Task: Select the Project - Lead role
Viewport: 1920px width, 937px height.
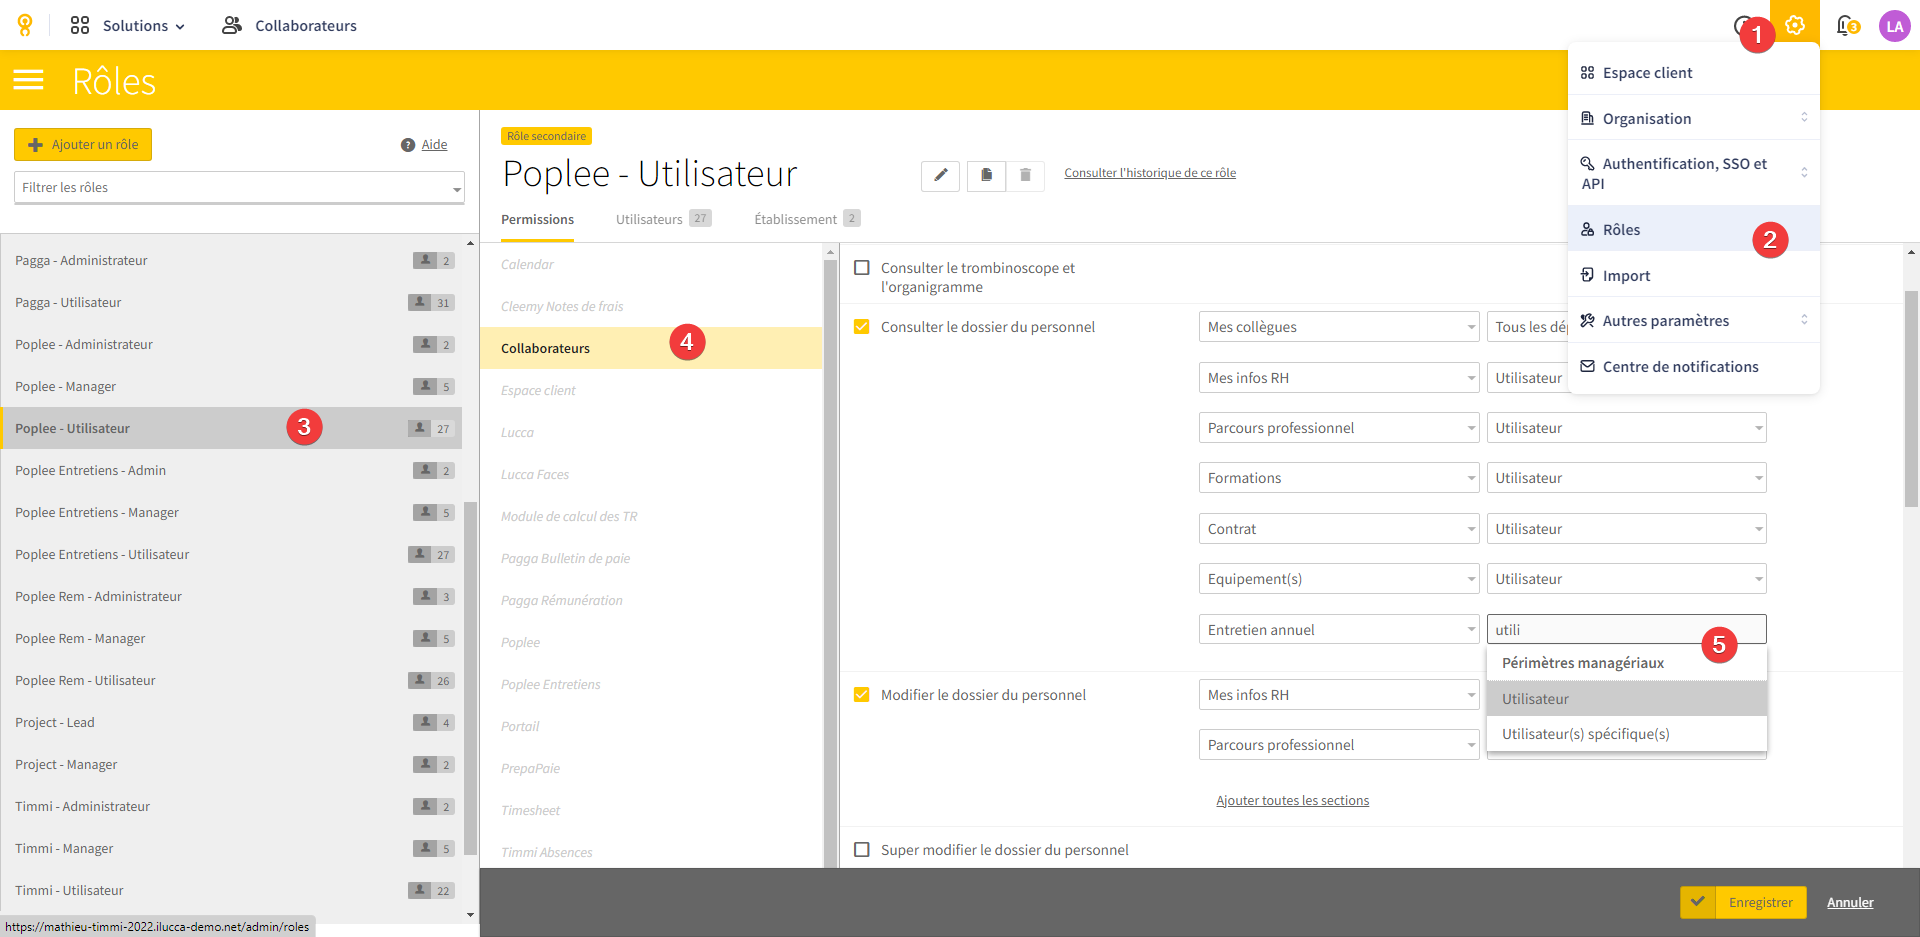Action: [x=231, y=722]
